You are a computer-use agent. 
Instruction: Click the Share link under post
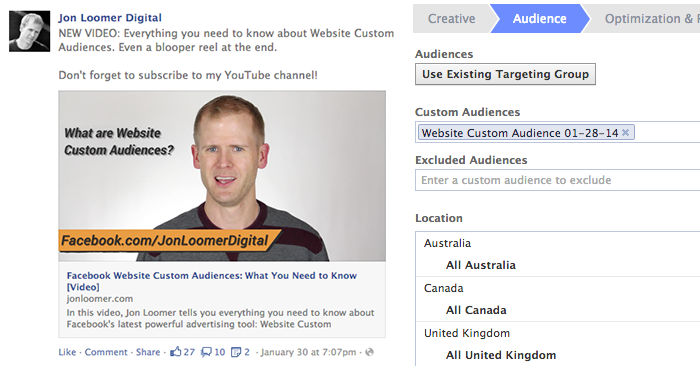[x=148, y=352]
